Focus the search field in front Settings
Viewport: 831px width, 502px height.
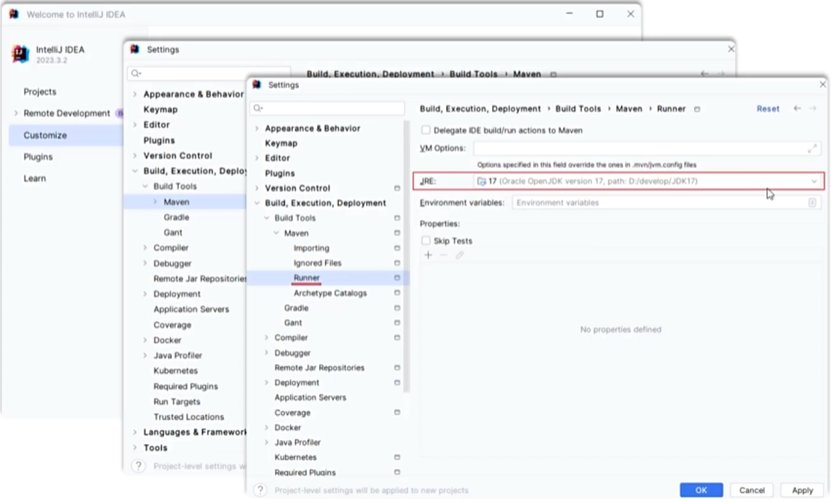click(328, 108)
